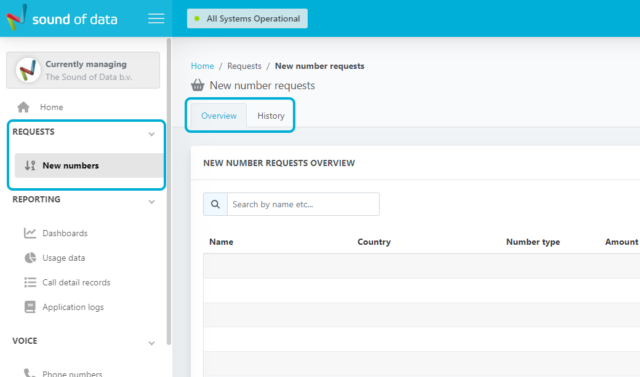Click the NEW NUMBER REQUESTS OVERVIEW heading

(279, 163)
